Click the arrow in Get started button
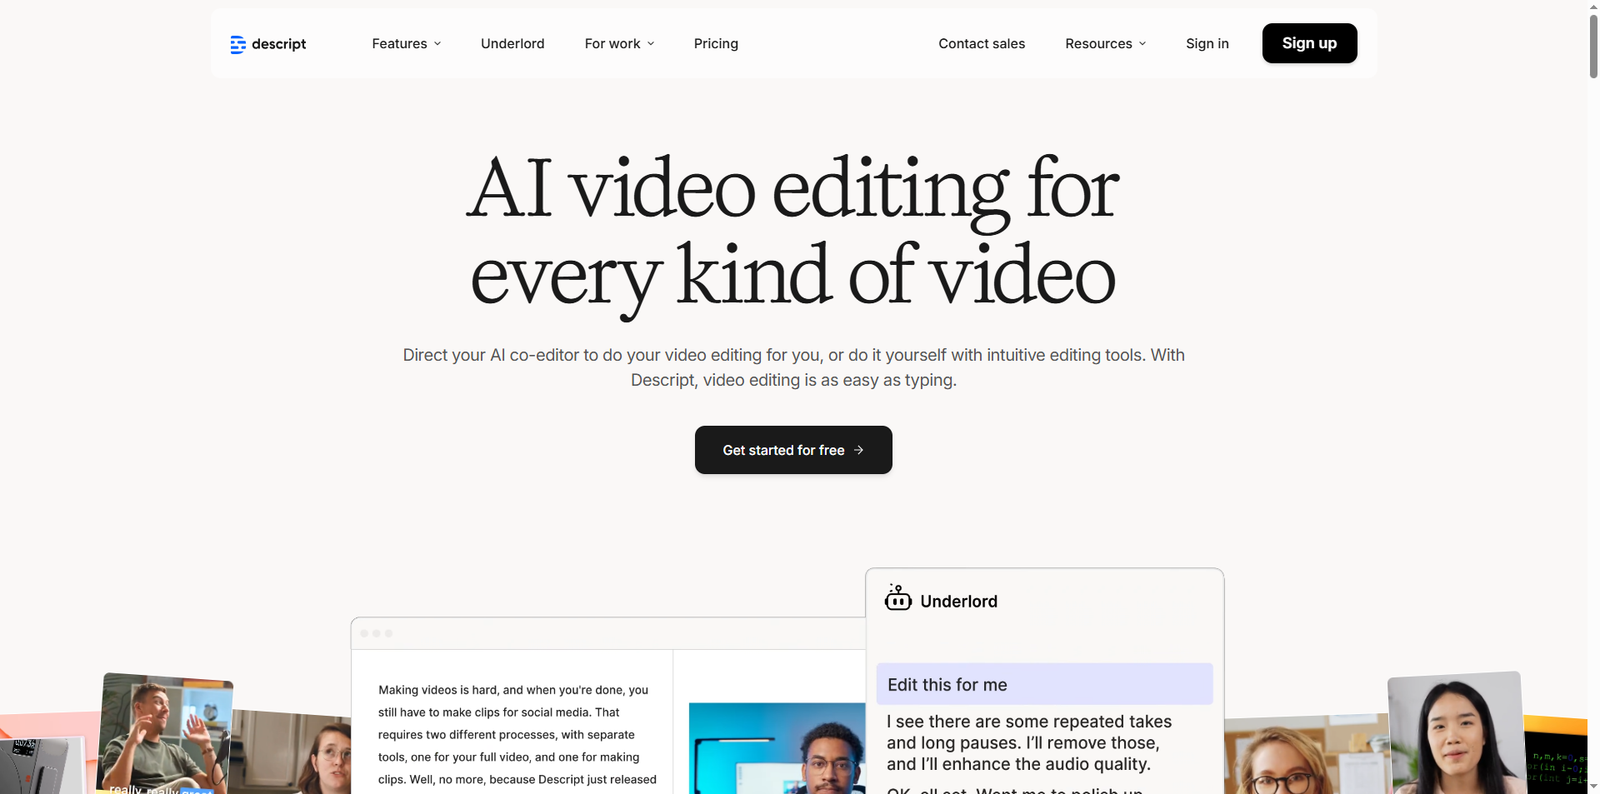 tap(858, 450)
